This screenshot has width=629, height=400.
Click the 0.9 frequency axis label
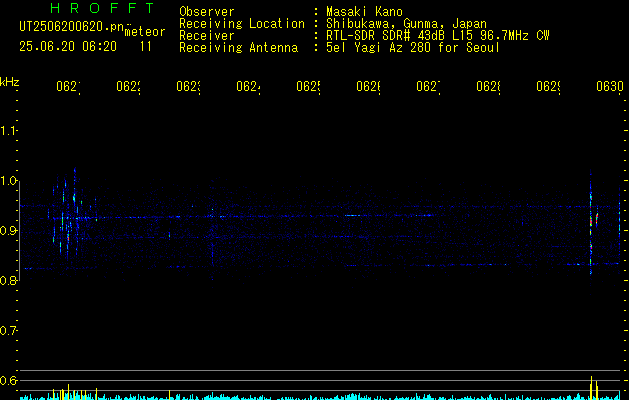8,231
